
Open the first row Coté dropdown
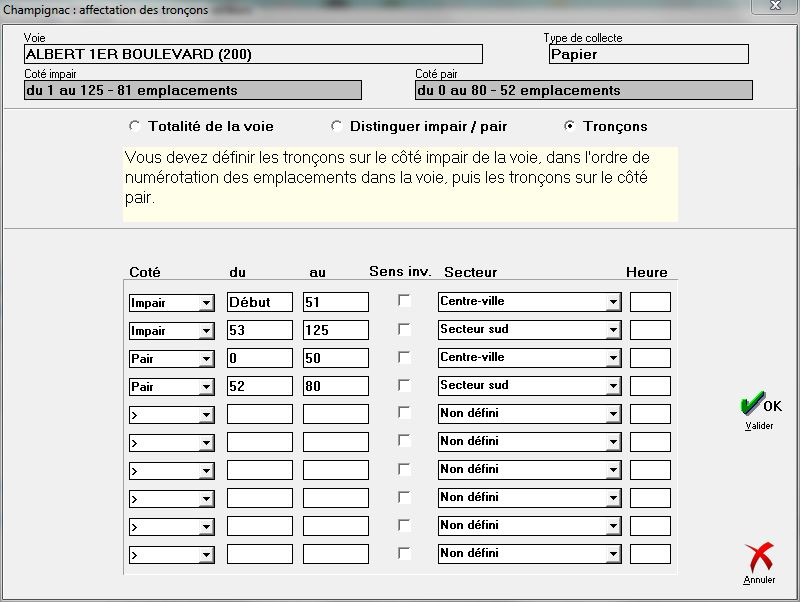[206, 302]
